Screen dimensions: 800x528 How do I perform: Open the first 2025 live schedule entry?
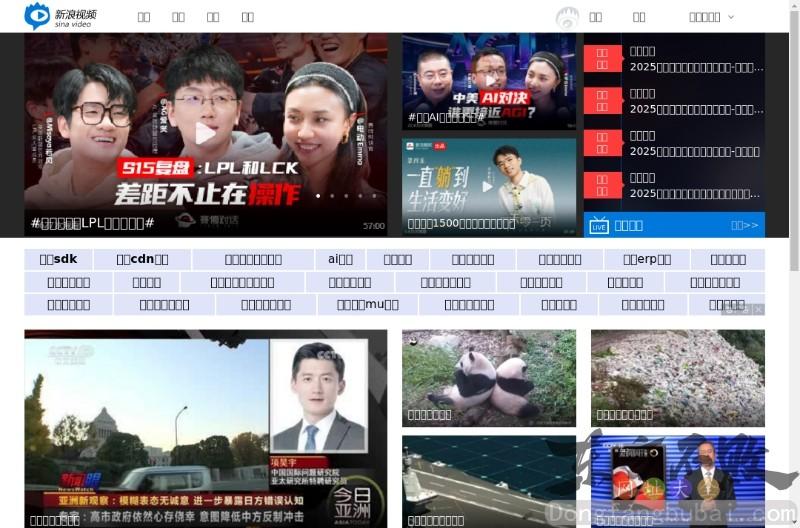click(x=696, y=67)
